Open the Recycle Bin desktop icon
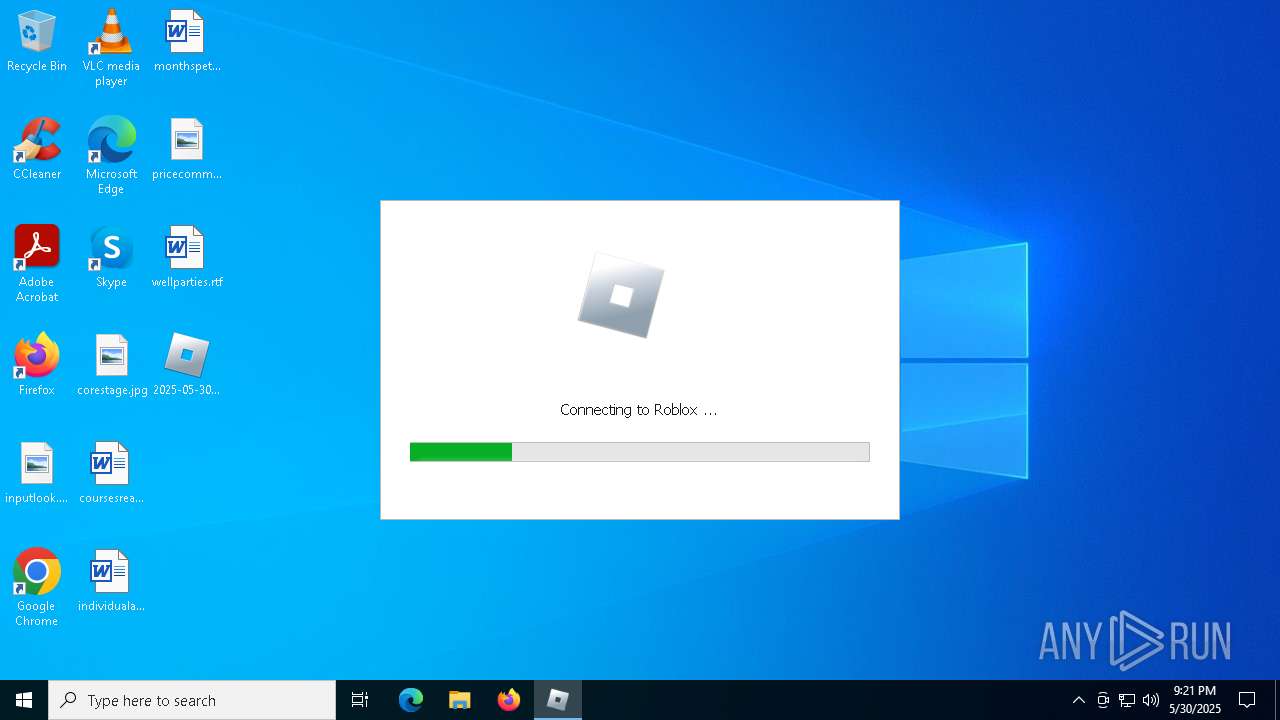1280x720 pixels. (x=37, y=42)
